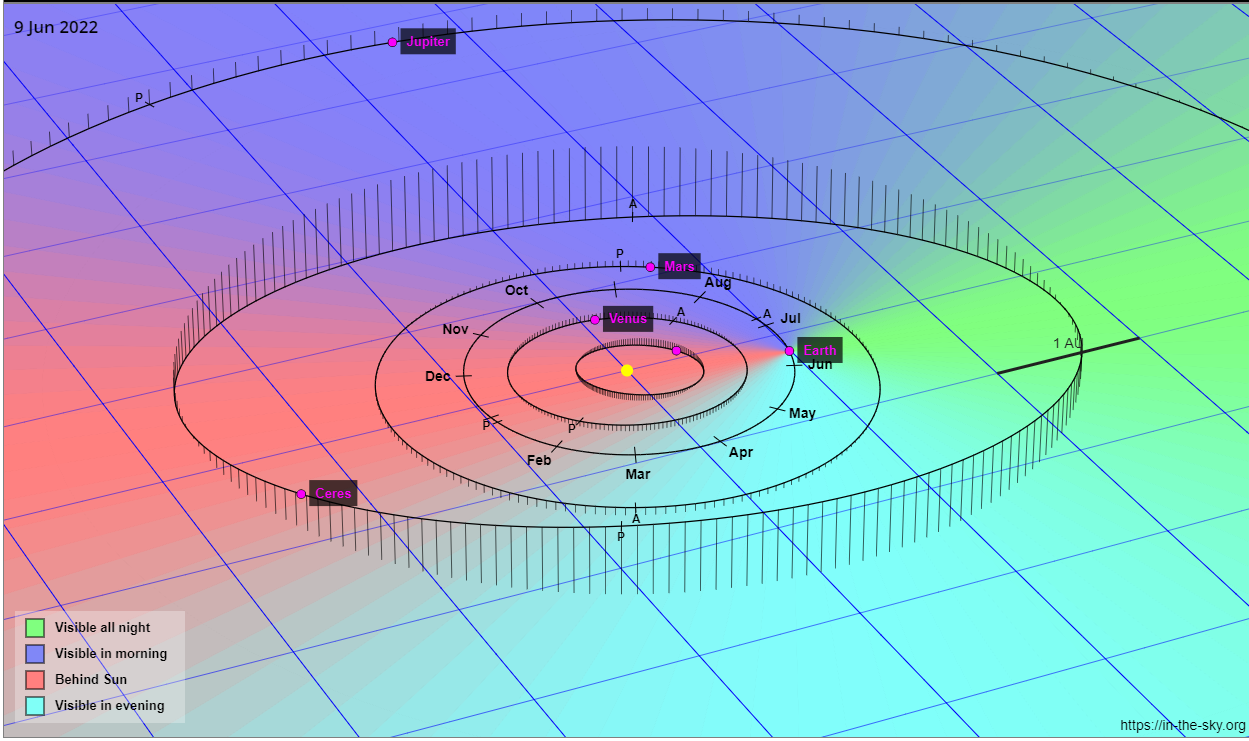The image size is (1249, 741).
Task: Click the 'P' marker left of Mars label
Action: [620, 254]
